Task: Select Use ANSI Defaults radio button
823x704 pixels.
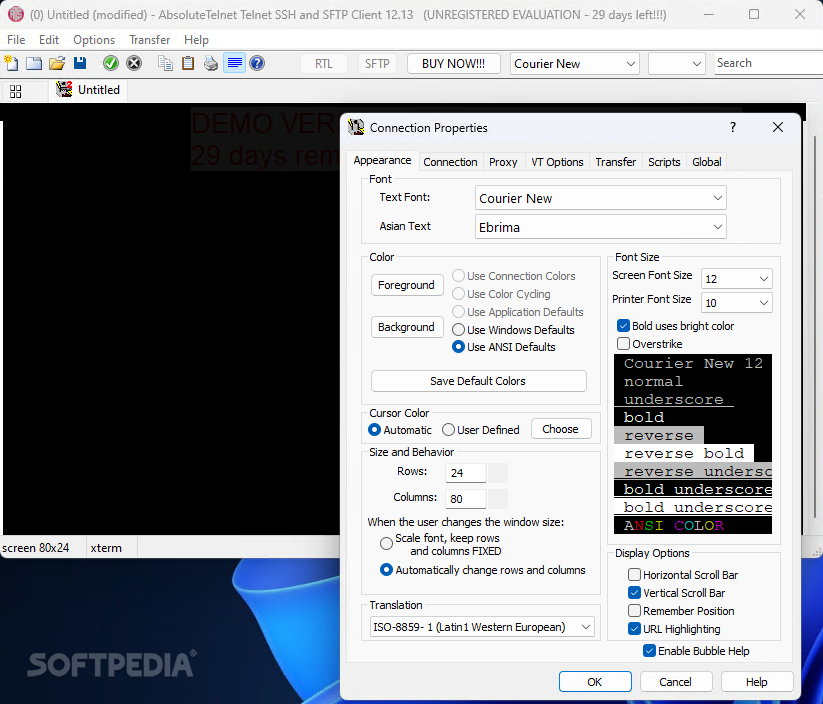Action: (x=458, y=347)
